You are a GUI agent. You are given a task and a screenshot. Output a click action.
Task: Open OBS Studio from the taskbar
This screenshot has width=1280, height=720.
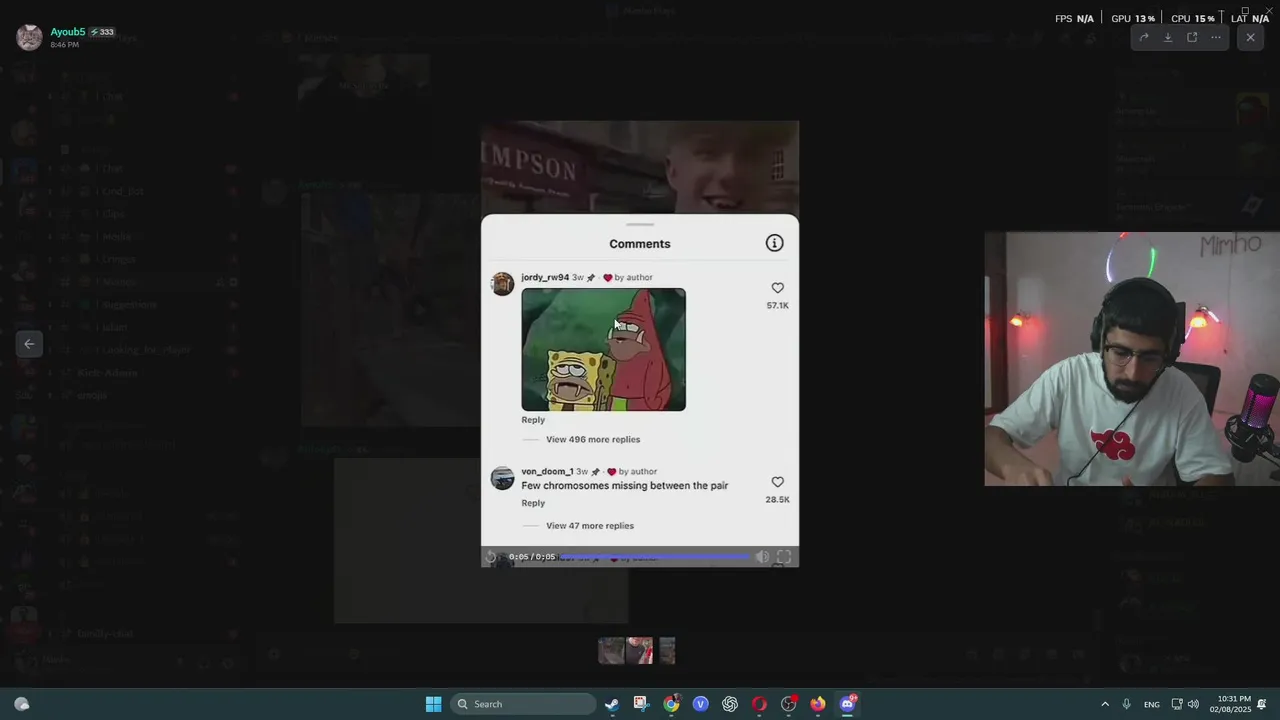[x=789, y=704]
